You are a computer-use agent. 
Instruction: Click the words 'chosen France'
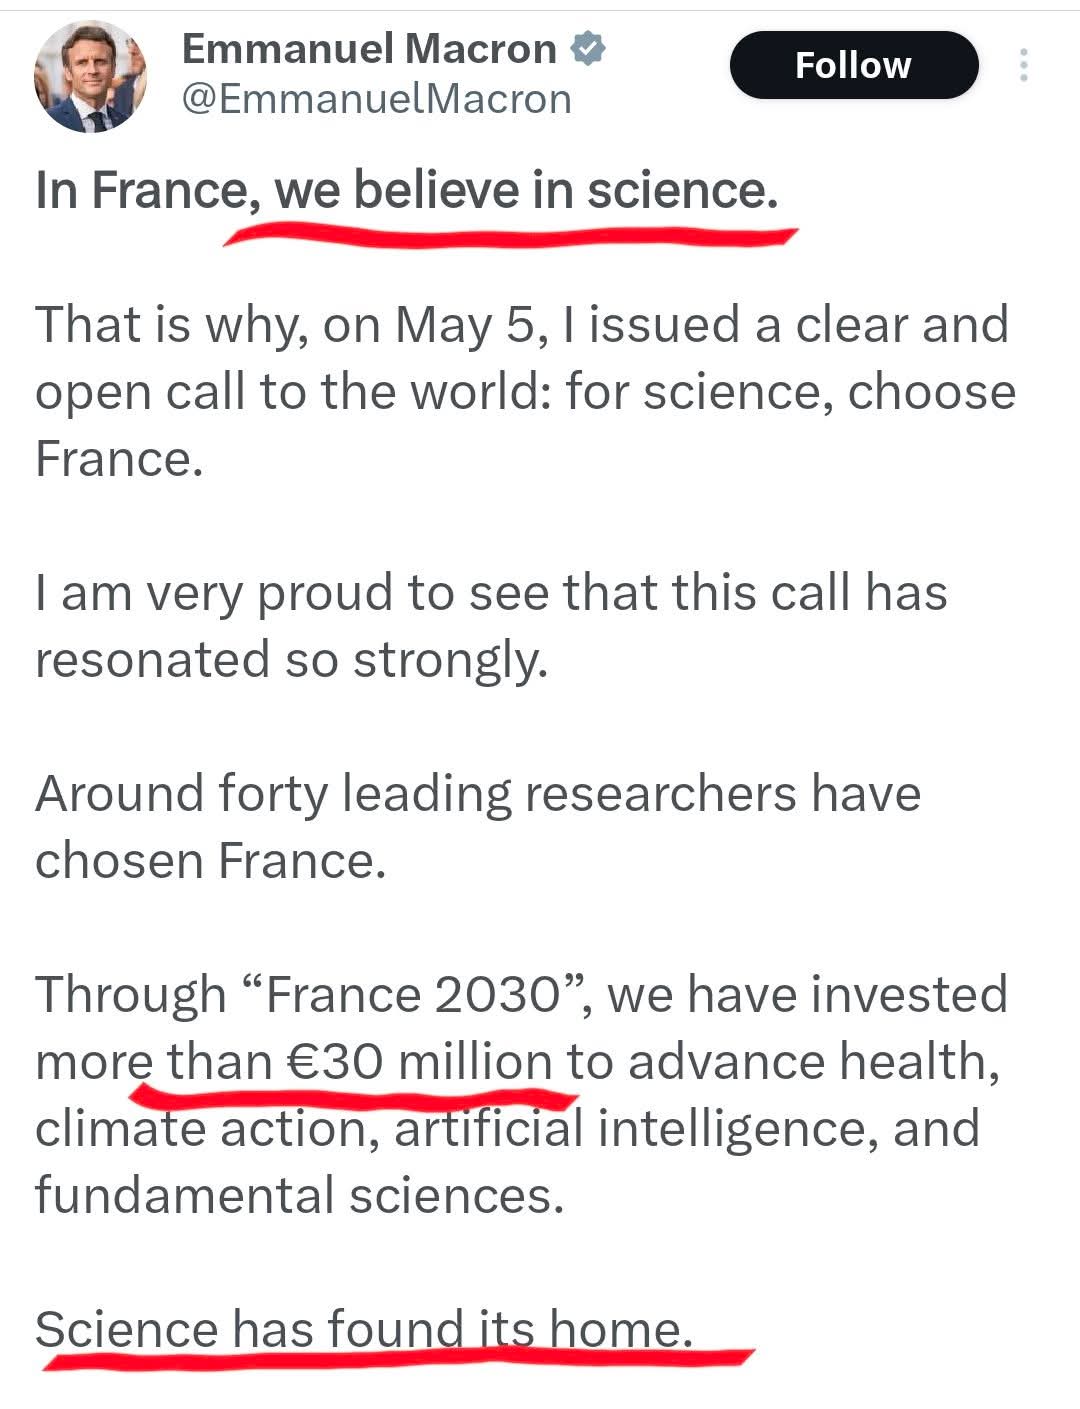click(x=210, y=861)
